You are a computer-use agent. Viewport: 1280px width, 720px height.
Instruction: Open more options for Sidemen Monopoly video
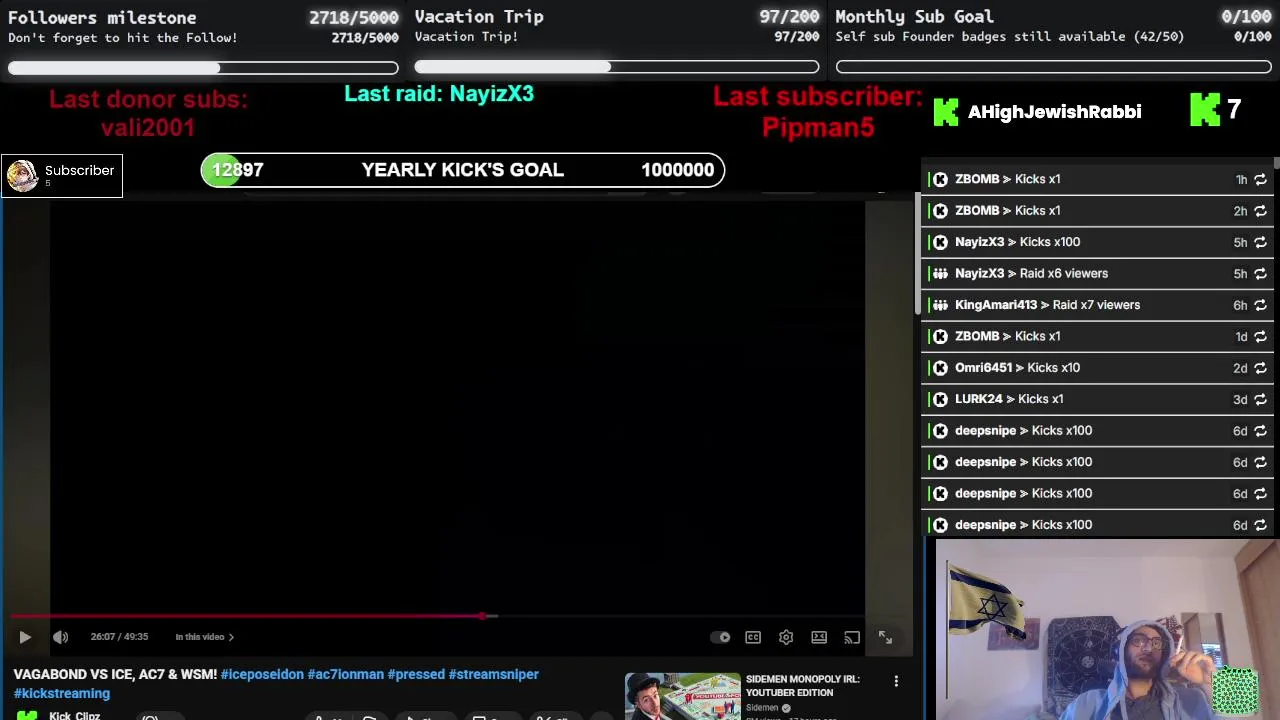[x=896, y=681]
